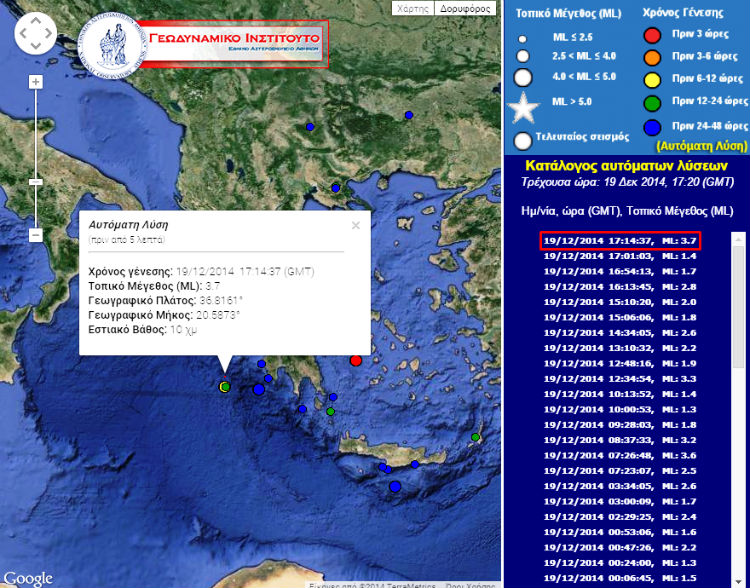Click the large blue marker south of Crete
This screenshot has height=588, width=750.
pos(395,486)
